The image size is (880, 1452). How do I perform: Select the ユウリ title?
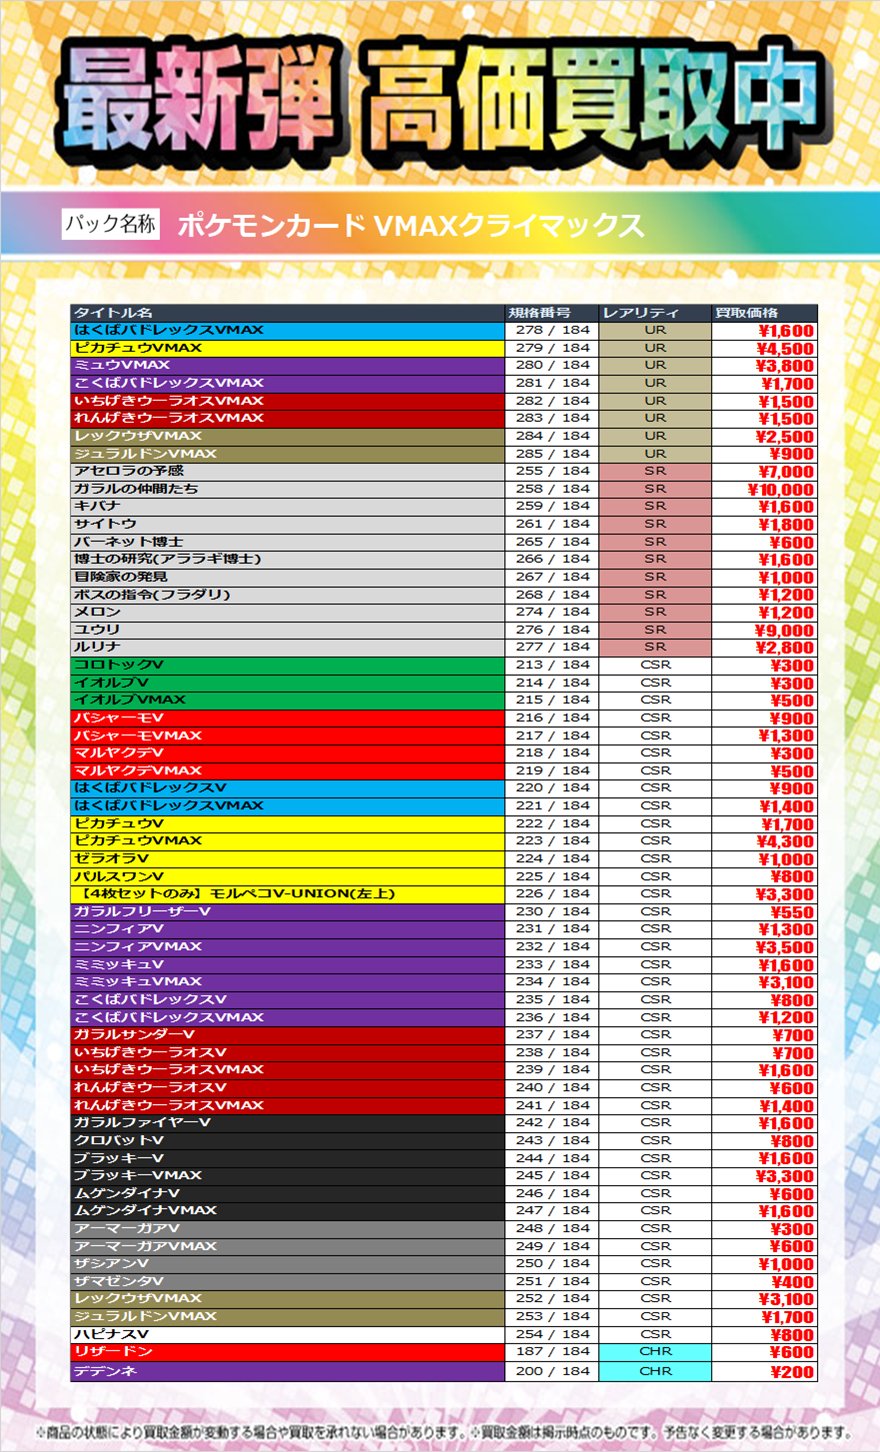click(x=288, y=630)
